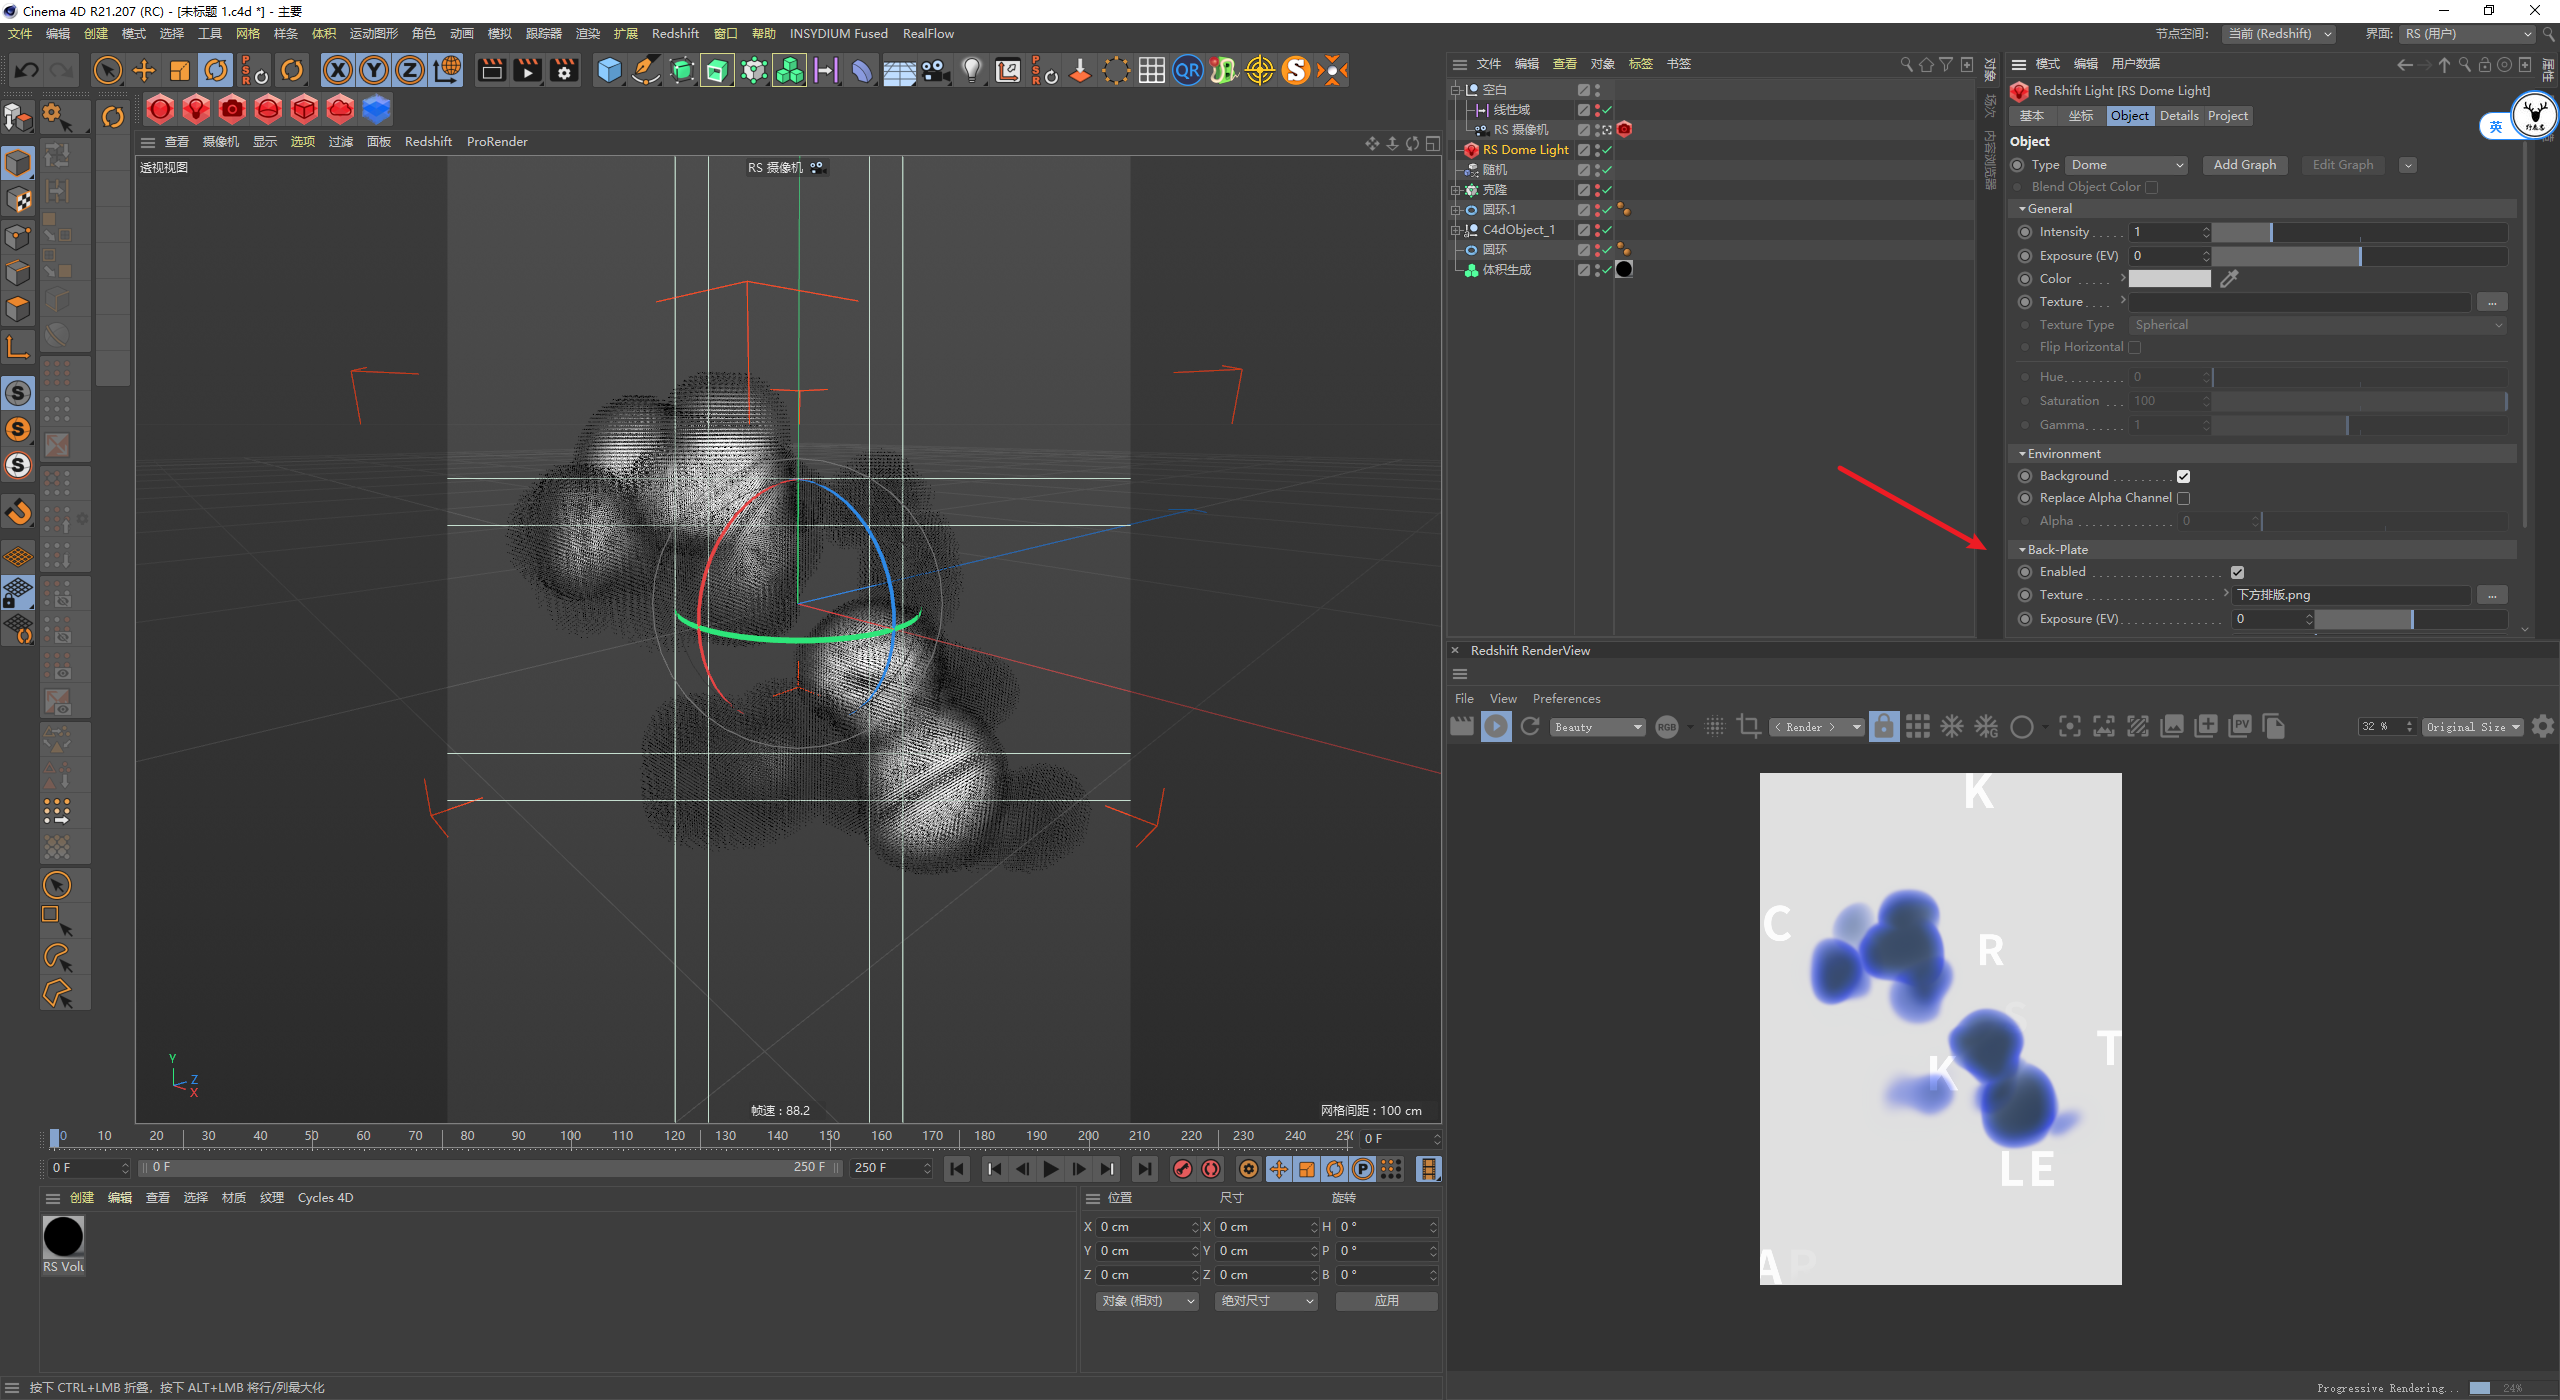Click the 应用 apply button
Screen dimensions: 2560x1400
[x=1386, y=1301]
